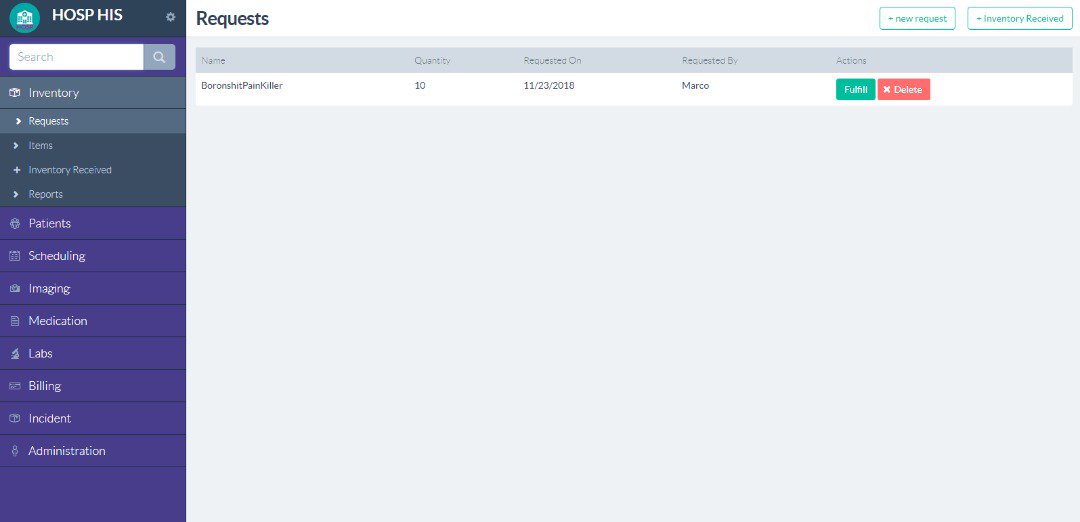Open the Inventory section
The image size is (1080, 522).
coord(93,93)
